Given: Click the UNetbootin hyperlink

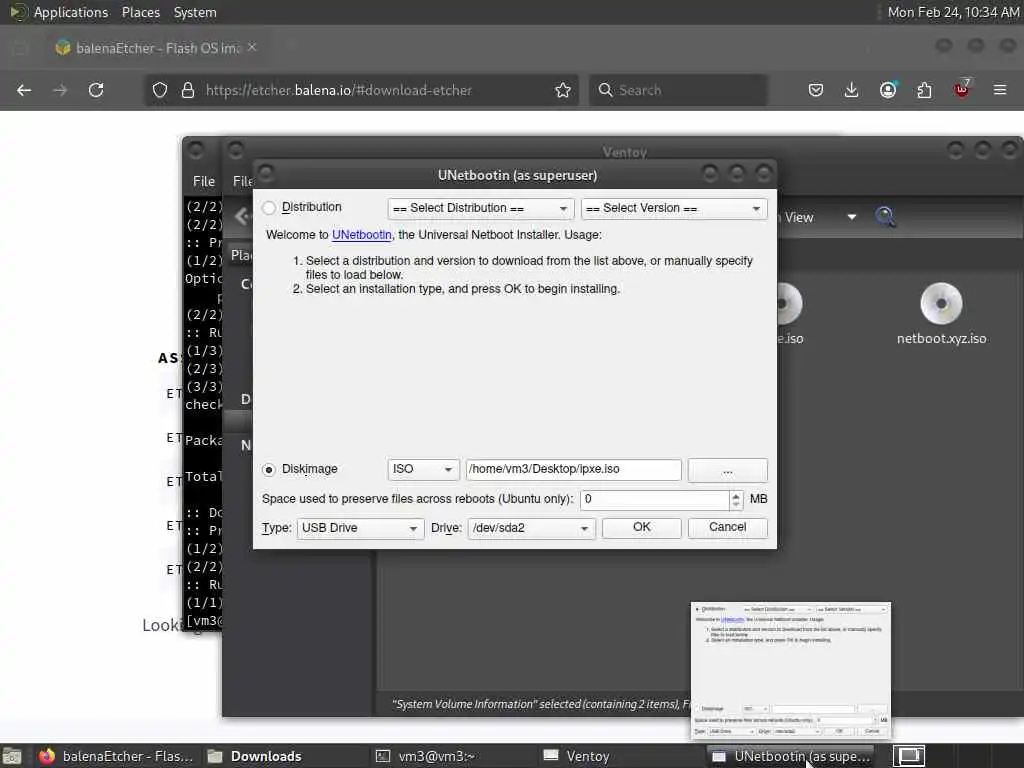Looking at the screenshot, I should (362, 234).
